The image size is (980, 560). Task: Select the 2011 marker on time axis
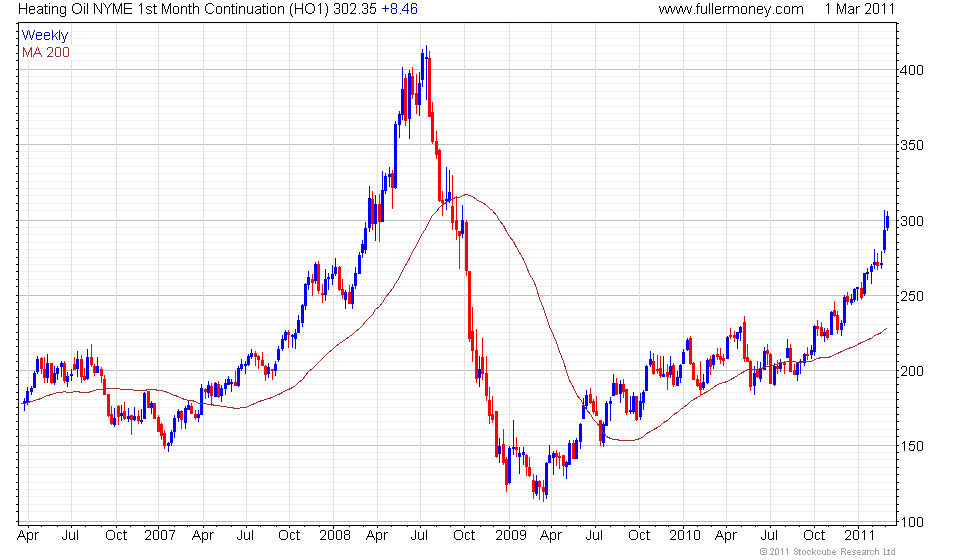[x=860, y=535]
